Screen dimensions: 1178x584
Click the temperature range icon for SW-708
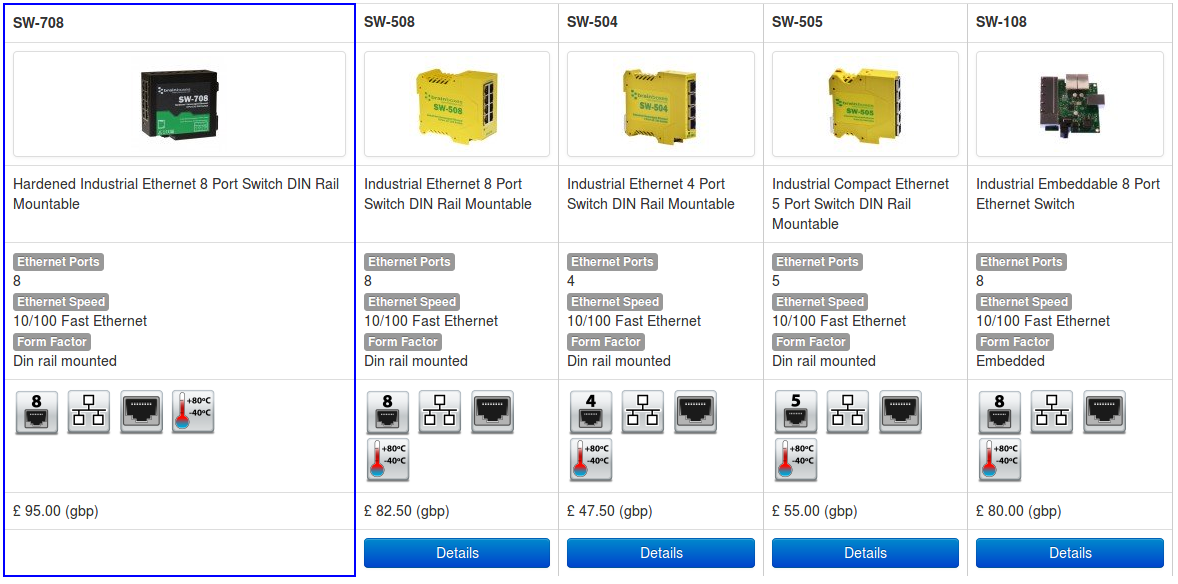coord(193,412)
